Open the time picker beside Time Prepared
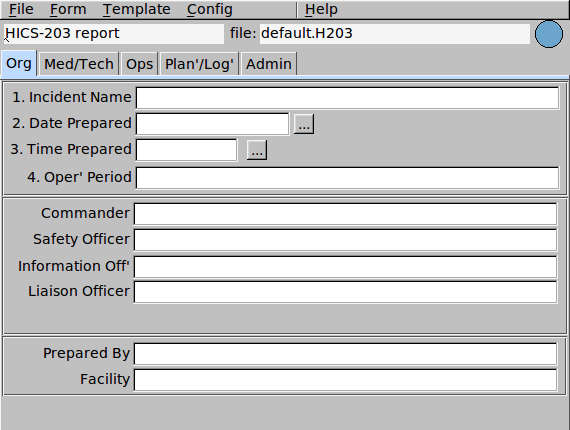This screenshot has width=570, height=430. 257,150
